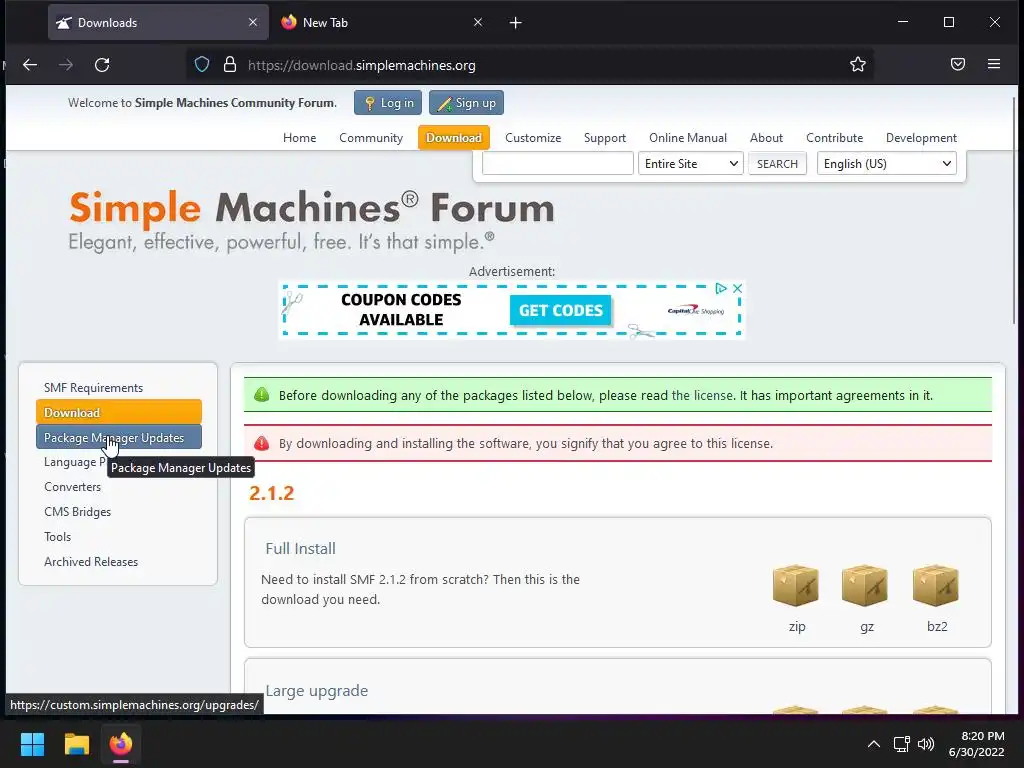Open the clock and date in taskbar
Viewport: 1024px width, 768px height.
(976, 744)
